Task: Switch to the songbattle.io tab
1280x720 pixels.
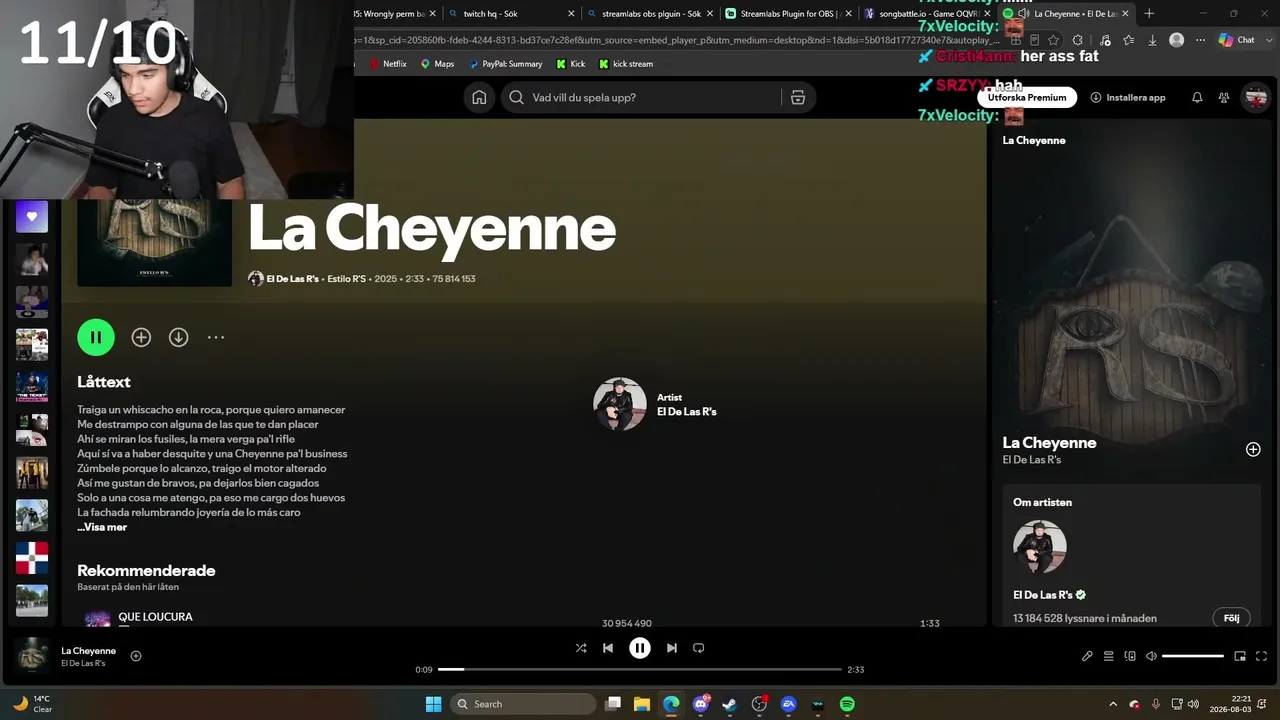Action: (x=926, y=14)
